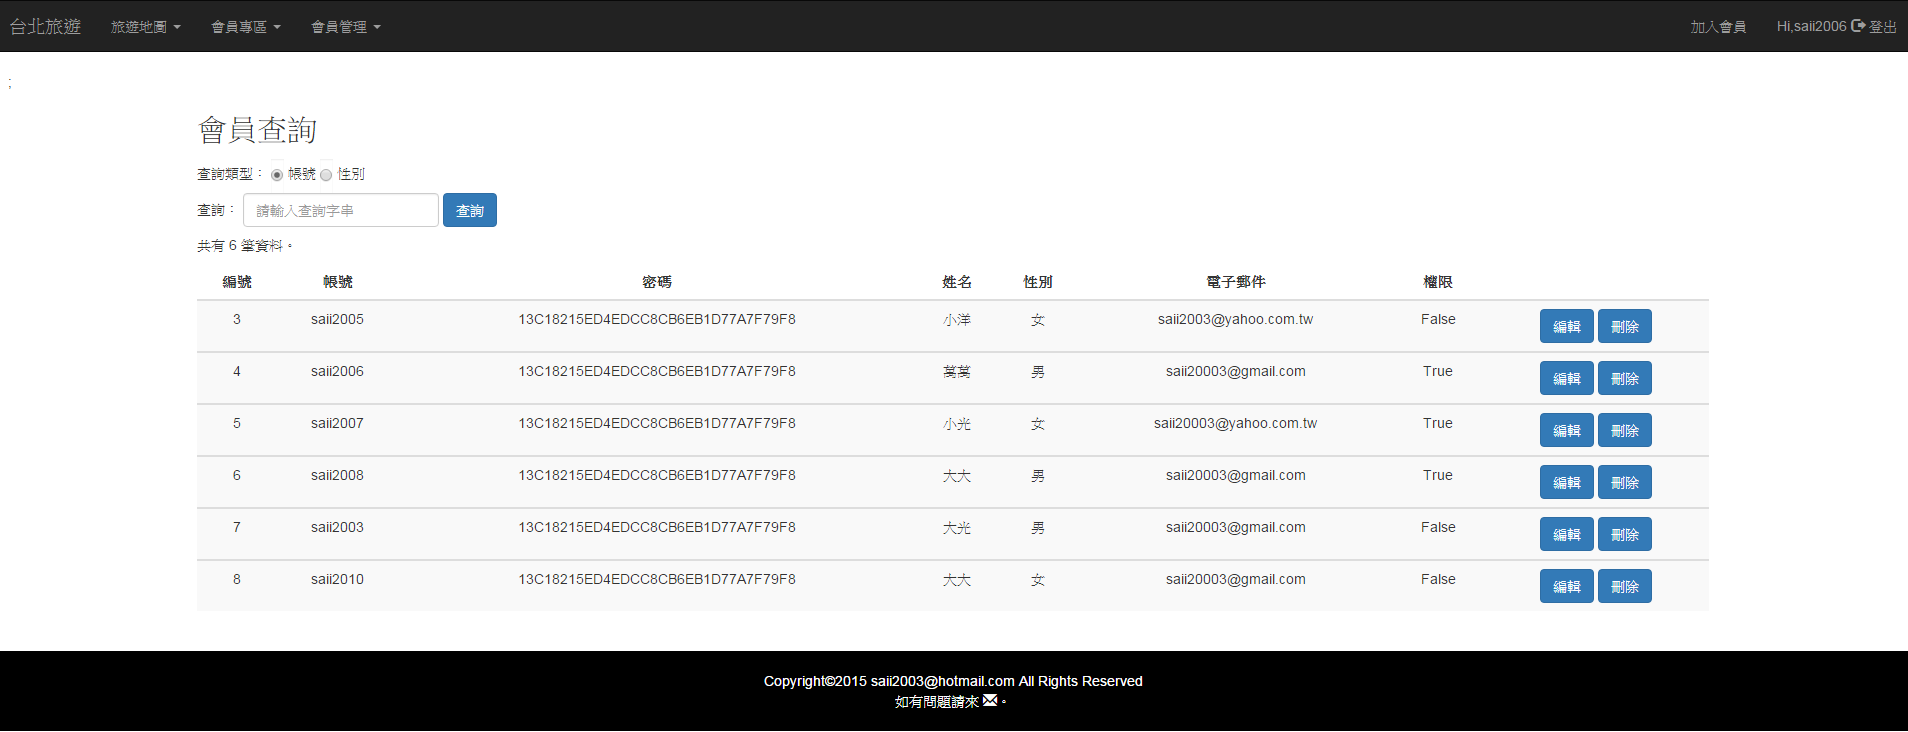Click the 姓名 column header
This screenshot has height=732, width=1908.
click(957, 282)
